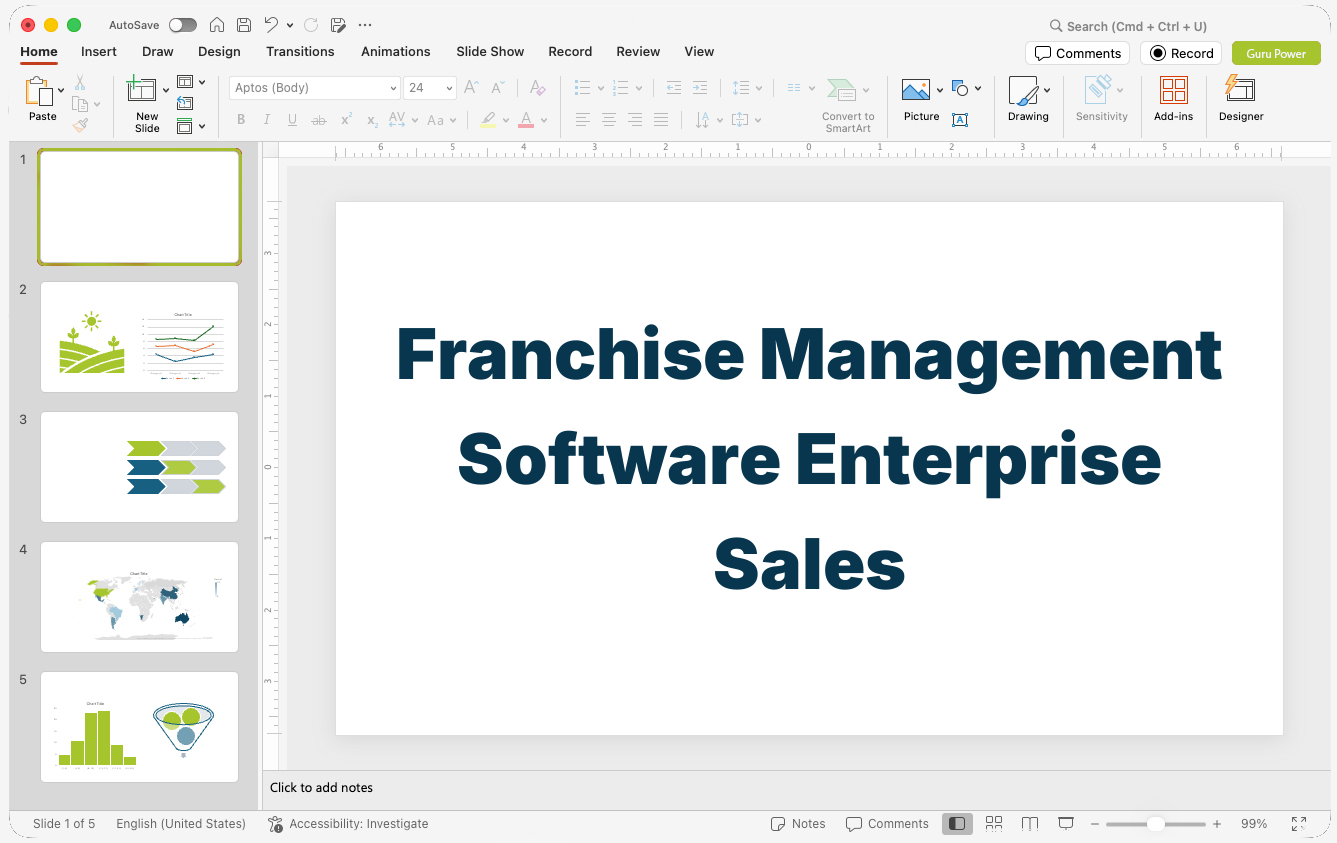The height and width of the screenshot is (843, 1337).
Task: Click the Paste clipboard icon
Action: click(39, 92)
